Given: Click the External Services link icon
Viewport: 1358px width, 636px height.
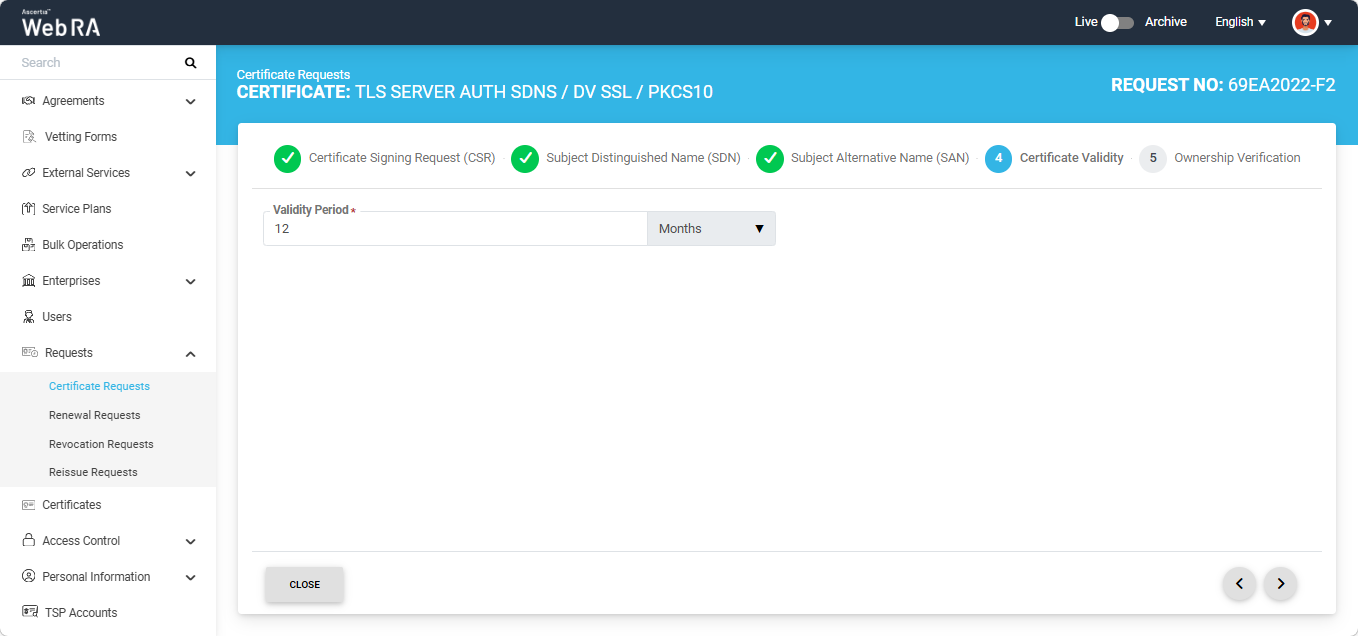Looking at the screenshot, I should [x=29, y=173].
